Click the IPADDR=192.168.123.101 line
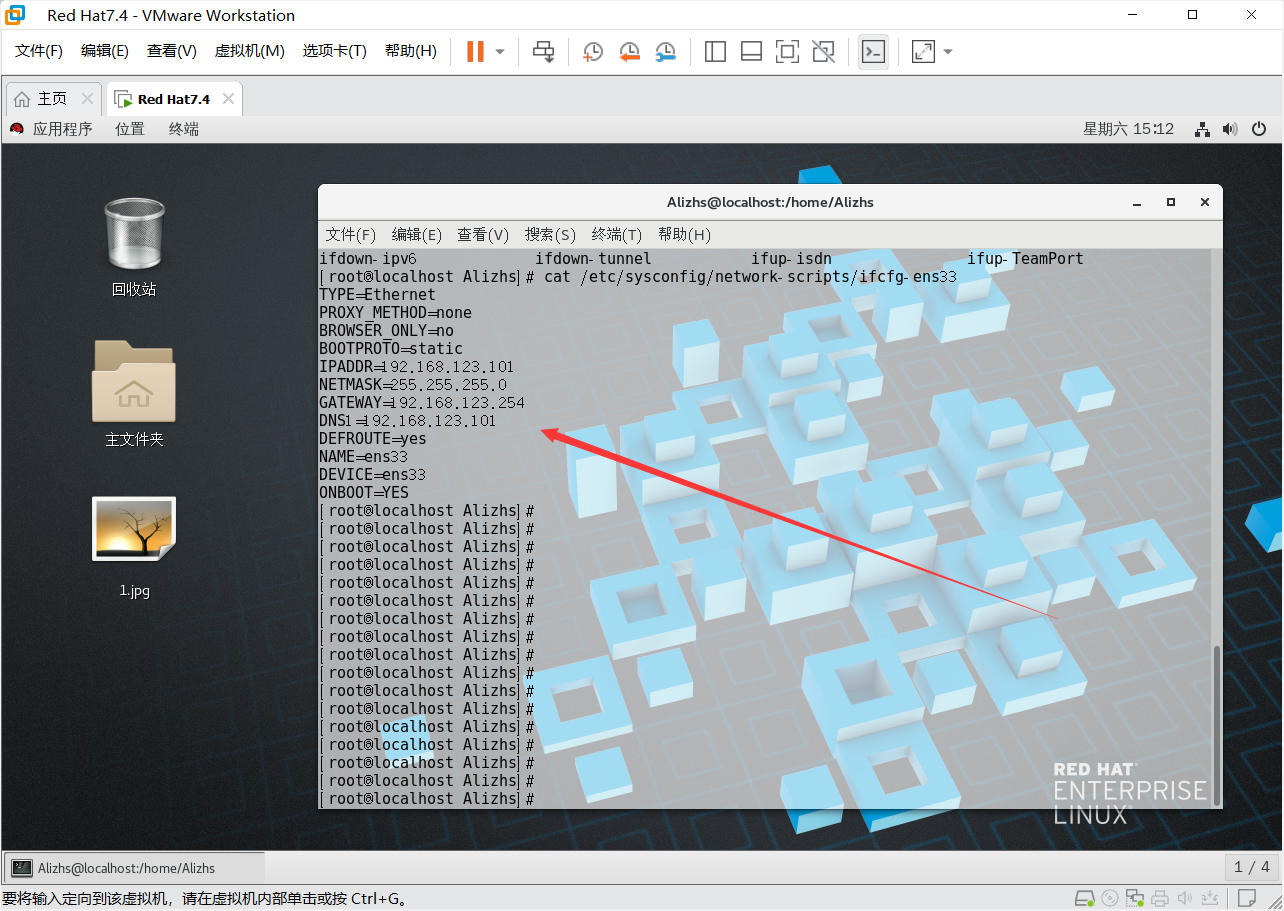The image size is (1284, 911). click(416, 367)
